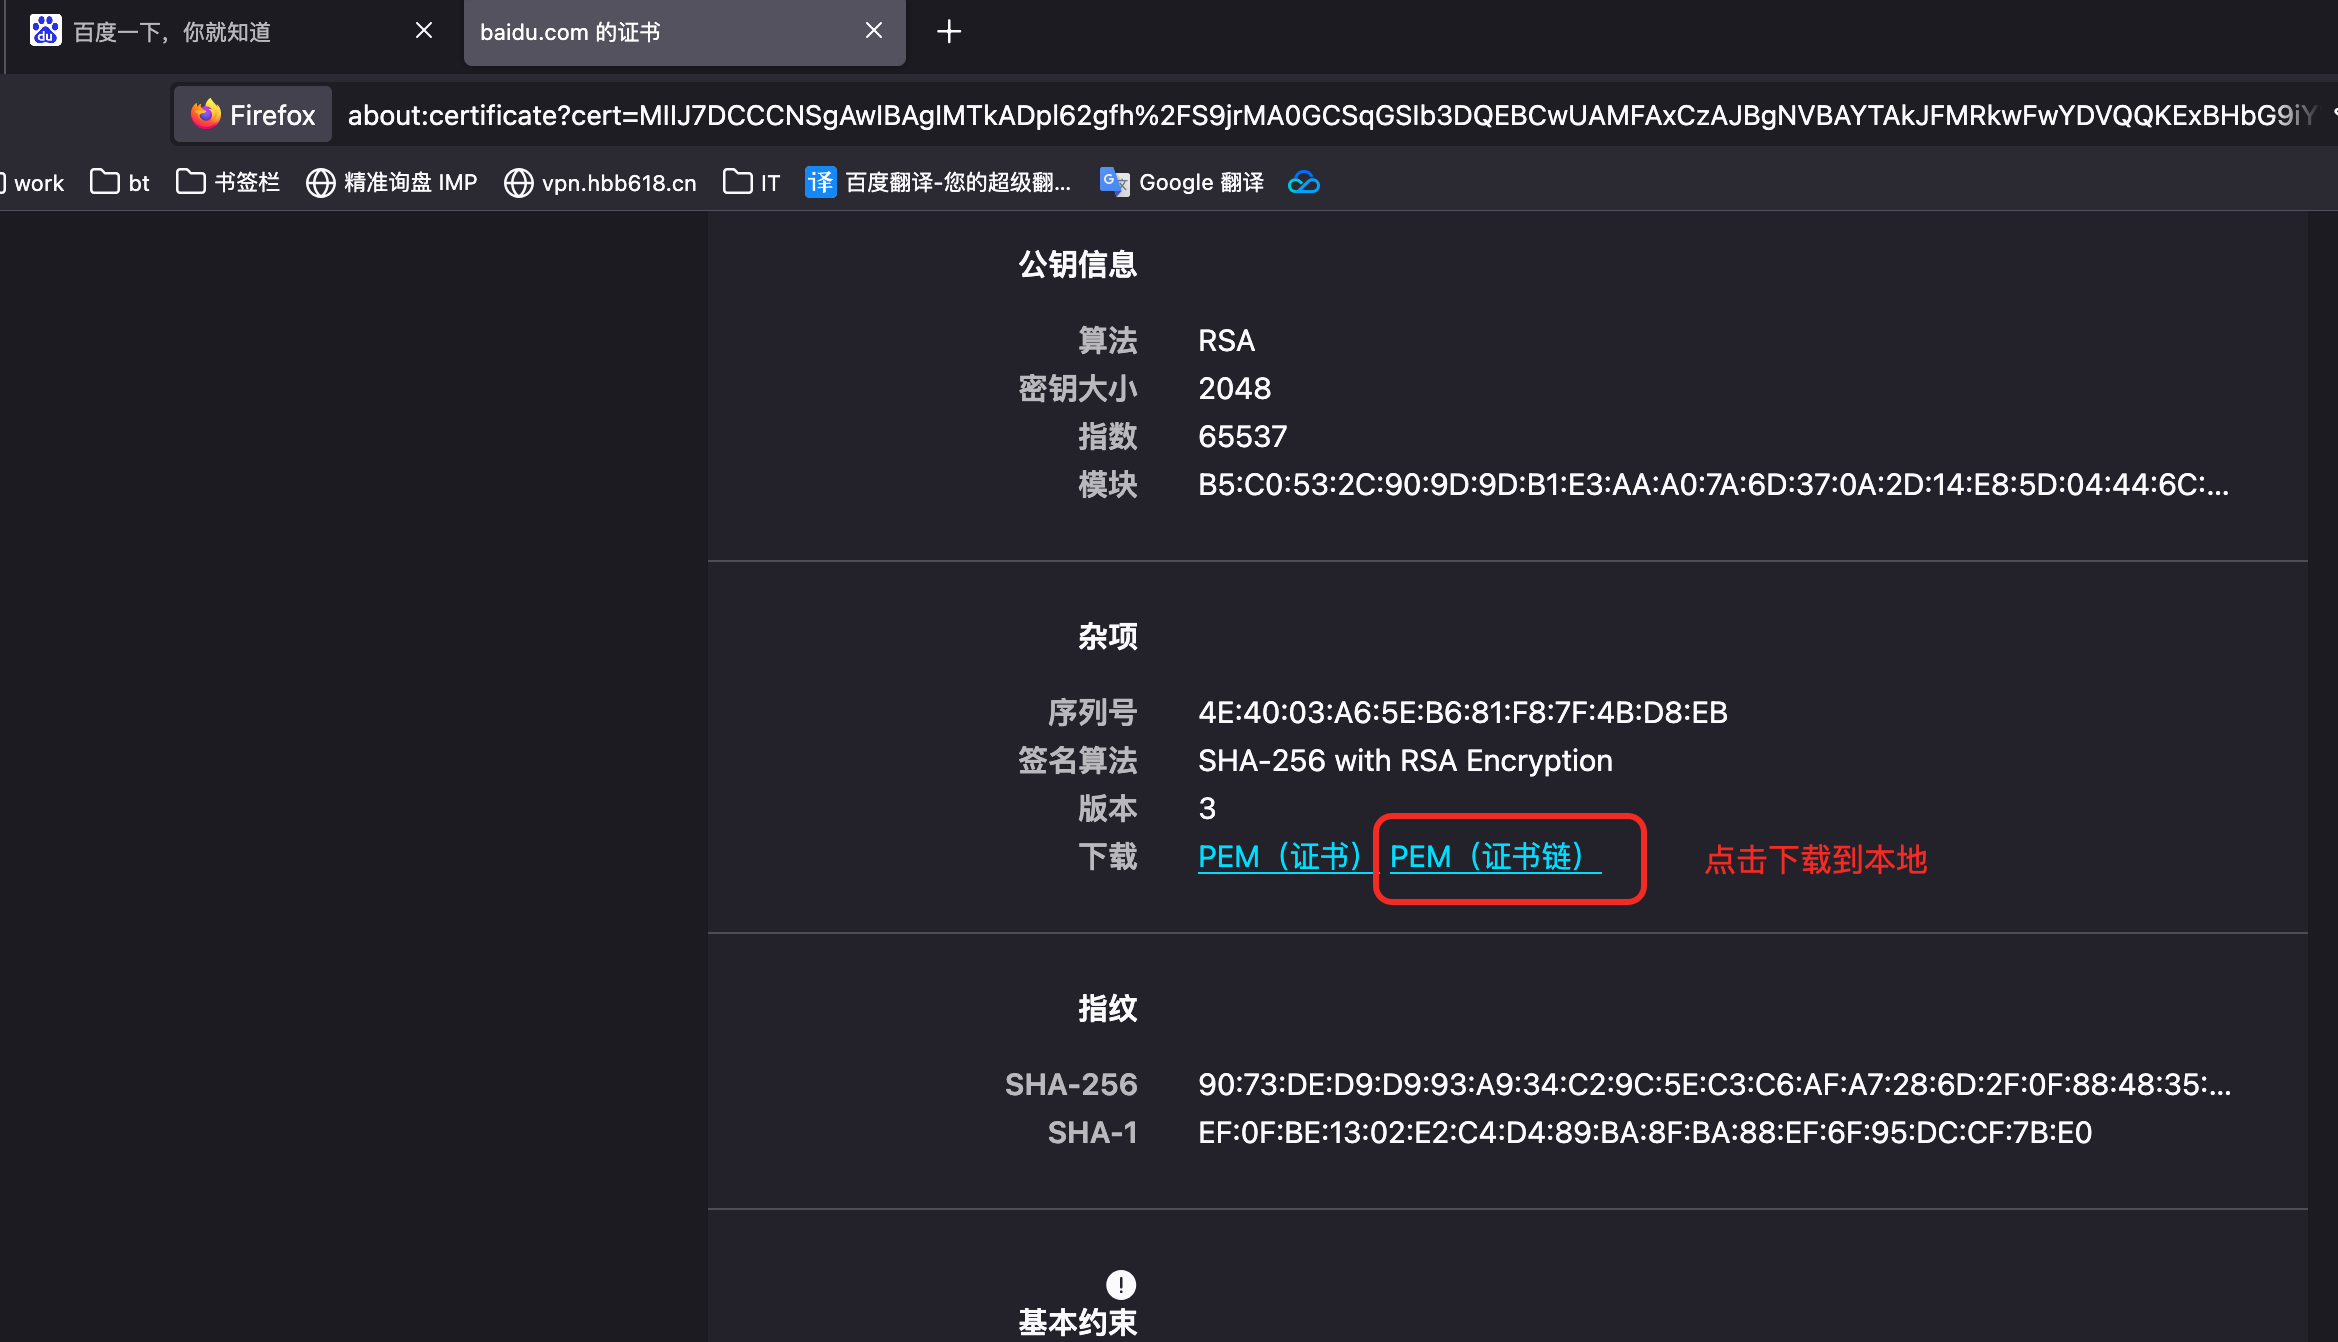
Task: Open the Google 翻译 bookmark
Action: pyautogui.click(x=1182, y=182)
